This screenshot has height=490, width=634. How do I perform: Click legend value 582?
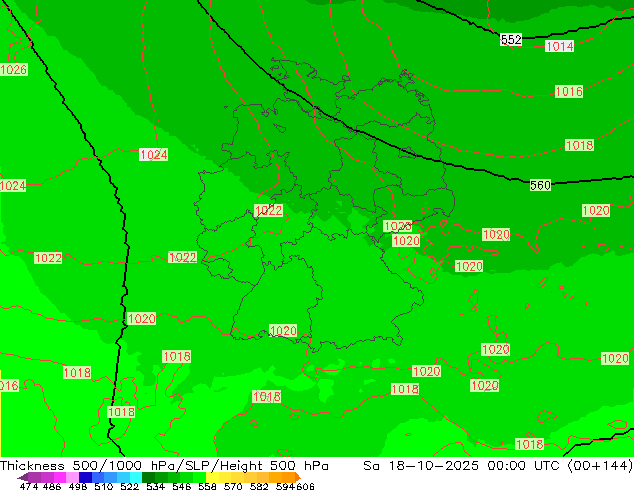point(259,486)
